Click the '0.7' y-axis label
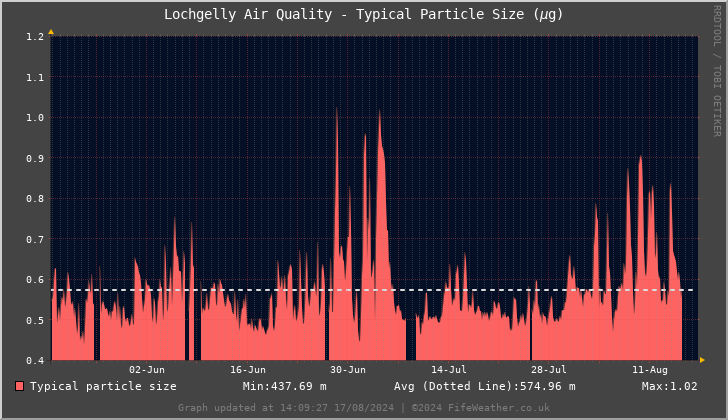Screen dimensions: 728x420 click(x=35, y=239)
